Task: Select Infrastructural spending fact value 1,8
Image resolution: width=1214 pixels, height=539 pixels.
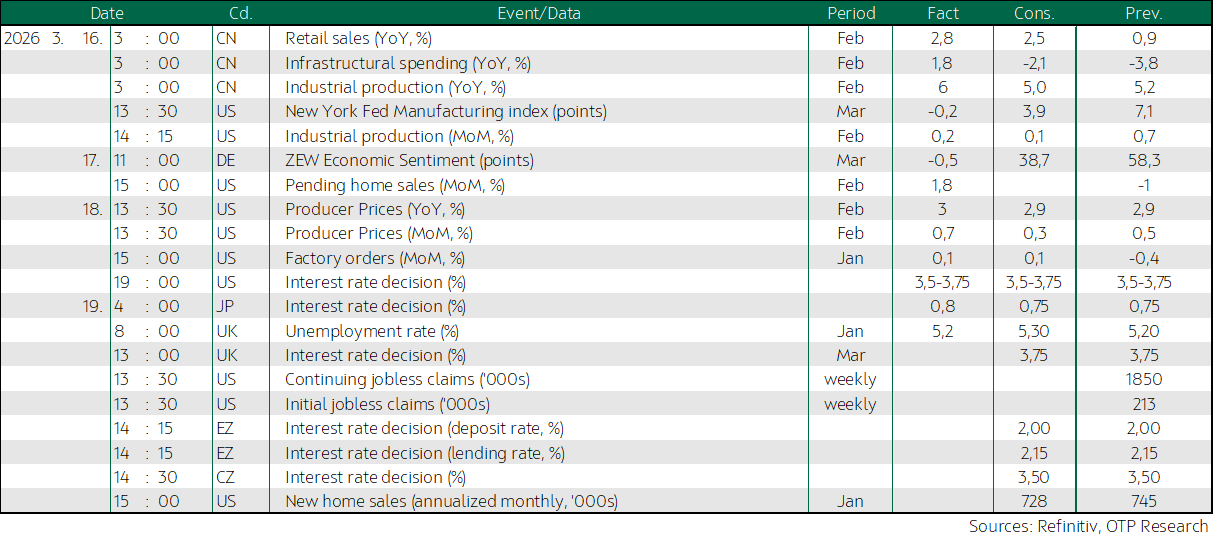Action: [943, 63]
